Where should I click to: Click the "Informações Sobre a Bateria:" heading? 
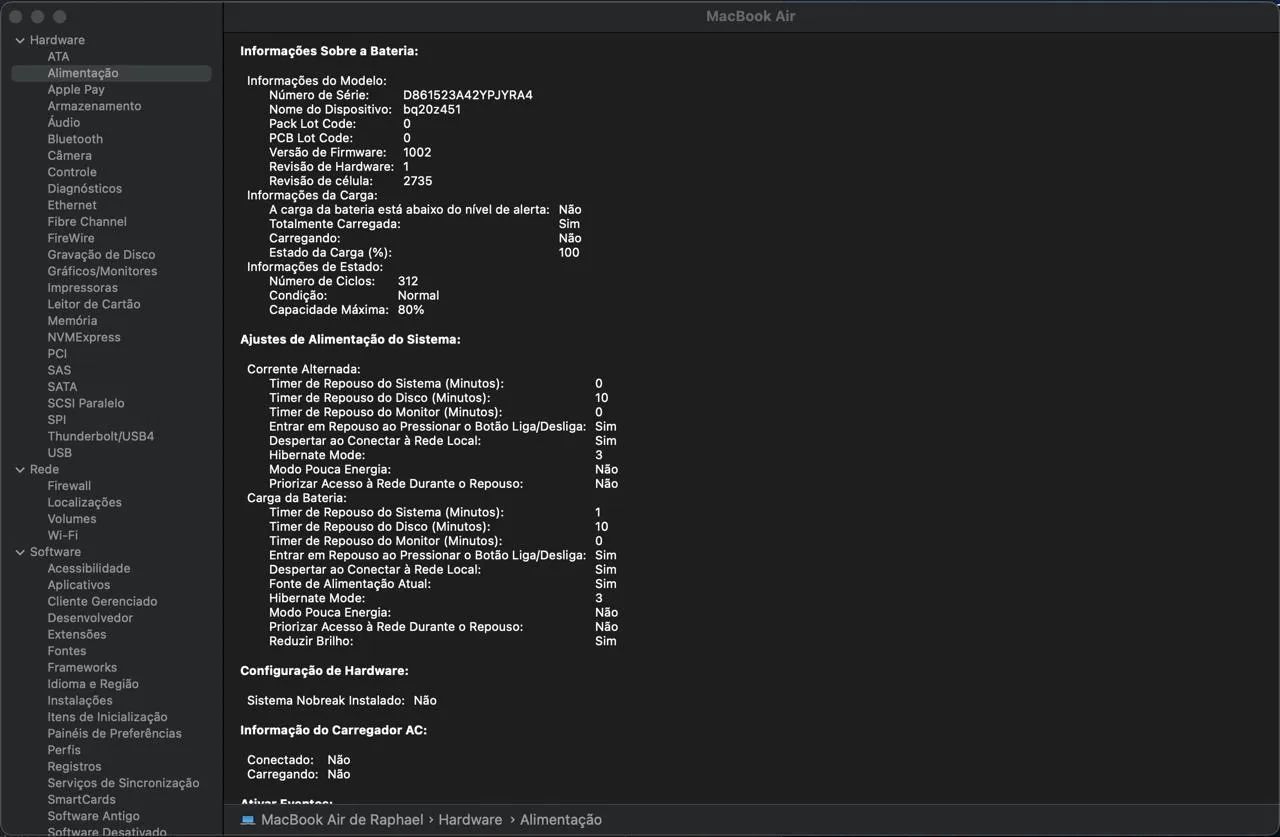click(329, 51)
